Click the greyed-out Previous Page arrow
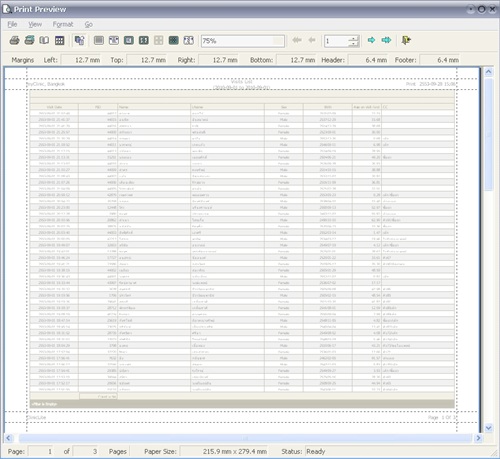This screenshot has height=459, width=500. [312, 40]
